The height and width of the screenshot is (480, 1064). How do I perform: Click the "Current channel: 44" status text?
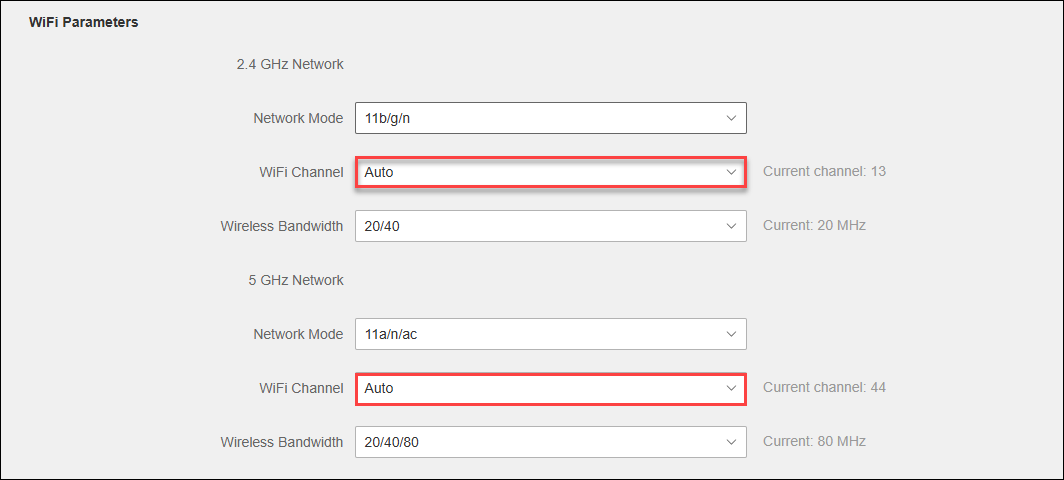[824, 388]
